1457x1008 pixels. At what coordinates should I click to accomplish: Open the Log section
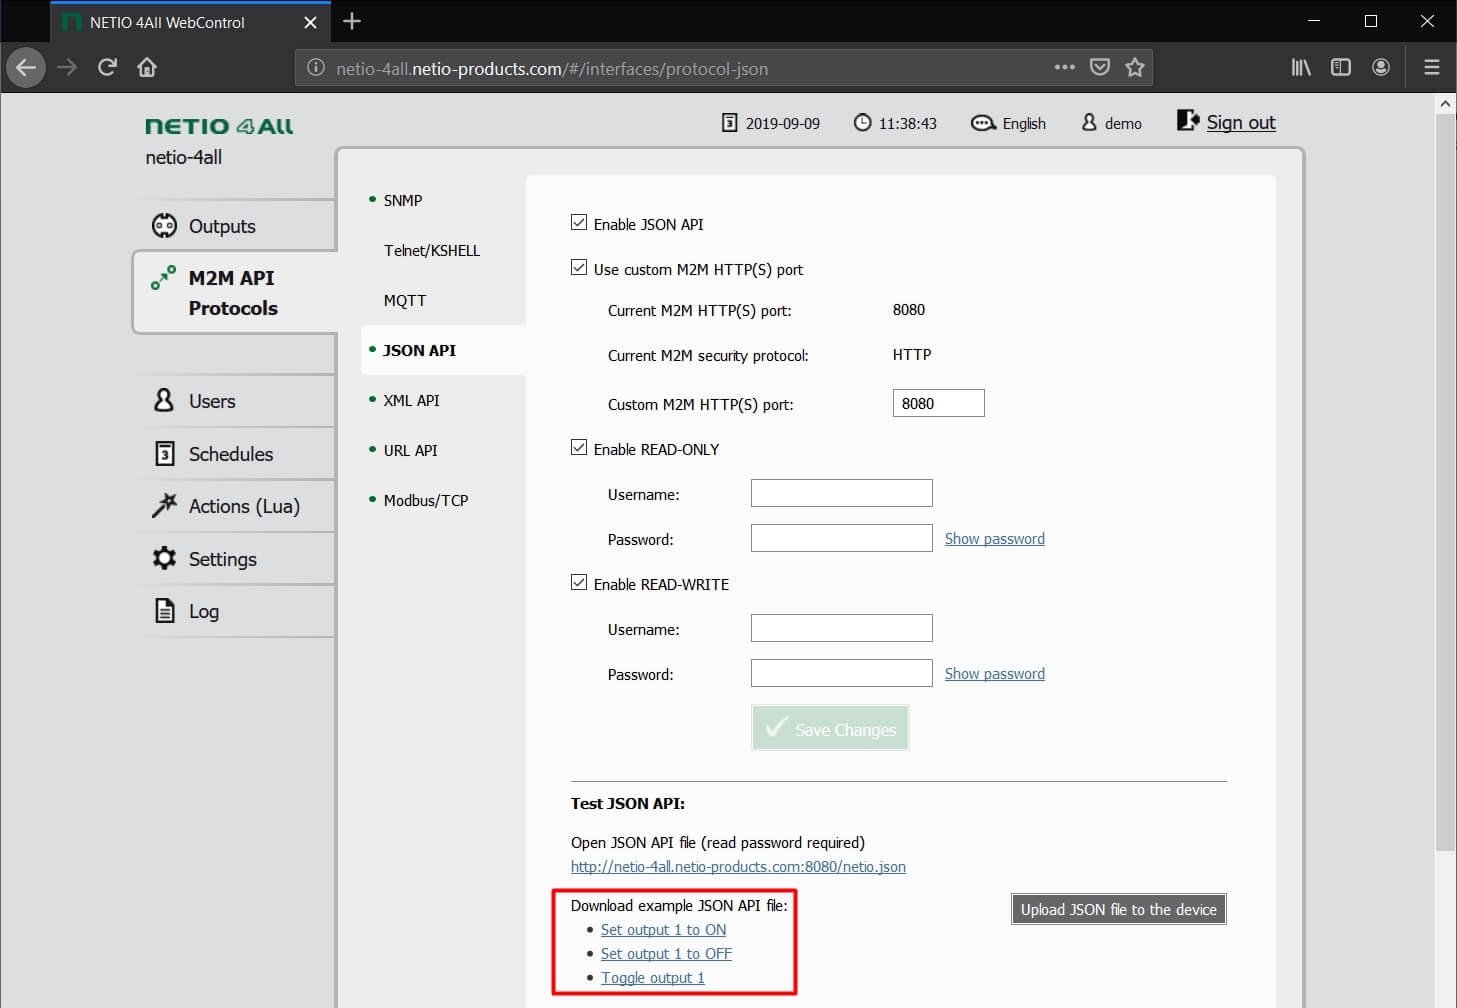(236, 611)
